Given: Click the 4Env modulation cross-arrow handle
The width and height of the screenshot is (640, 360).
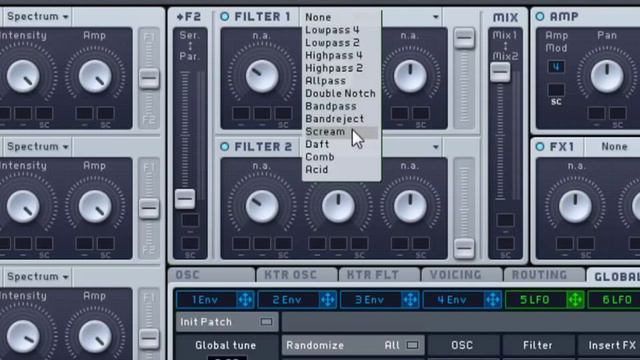Looking at the screenshot, I should click(x=493, y=300).
